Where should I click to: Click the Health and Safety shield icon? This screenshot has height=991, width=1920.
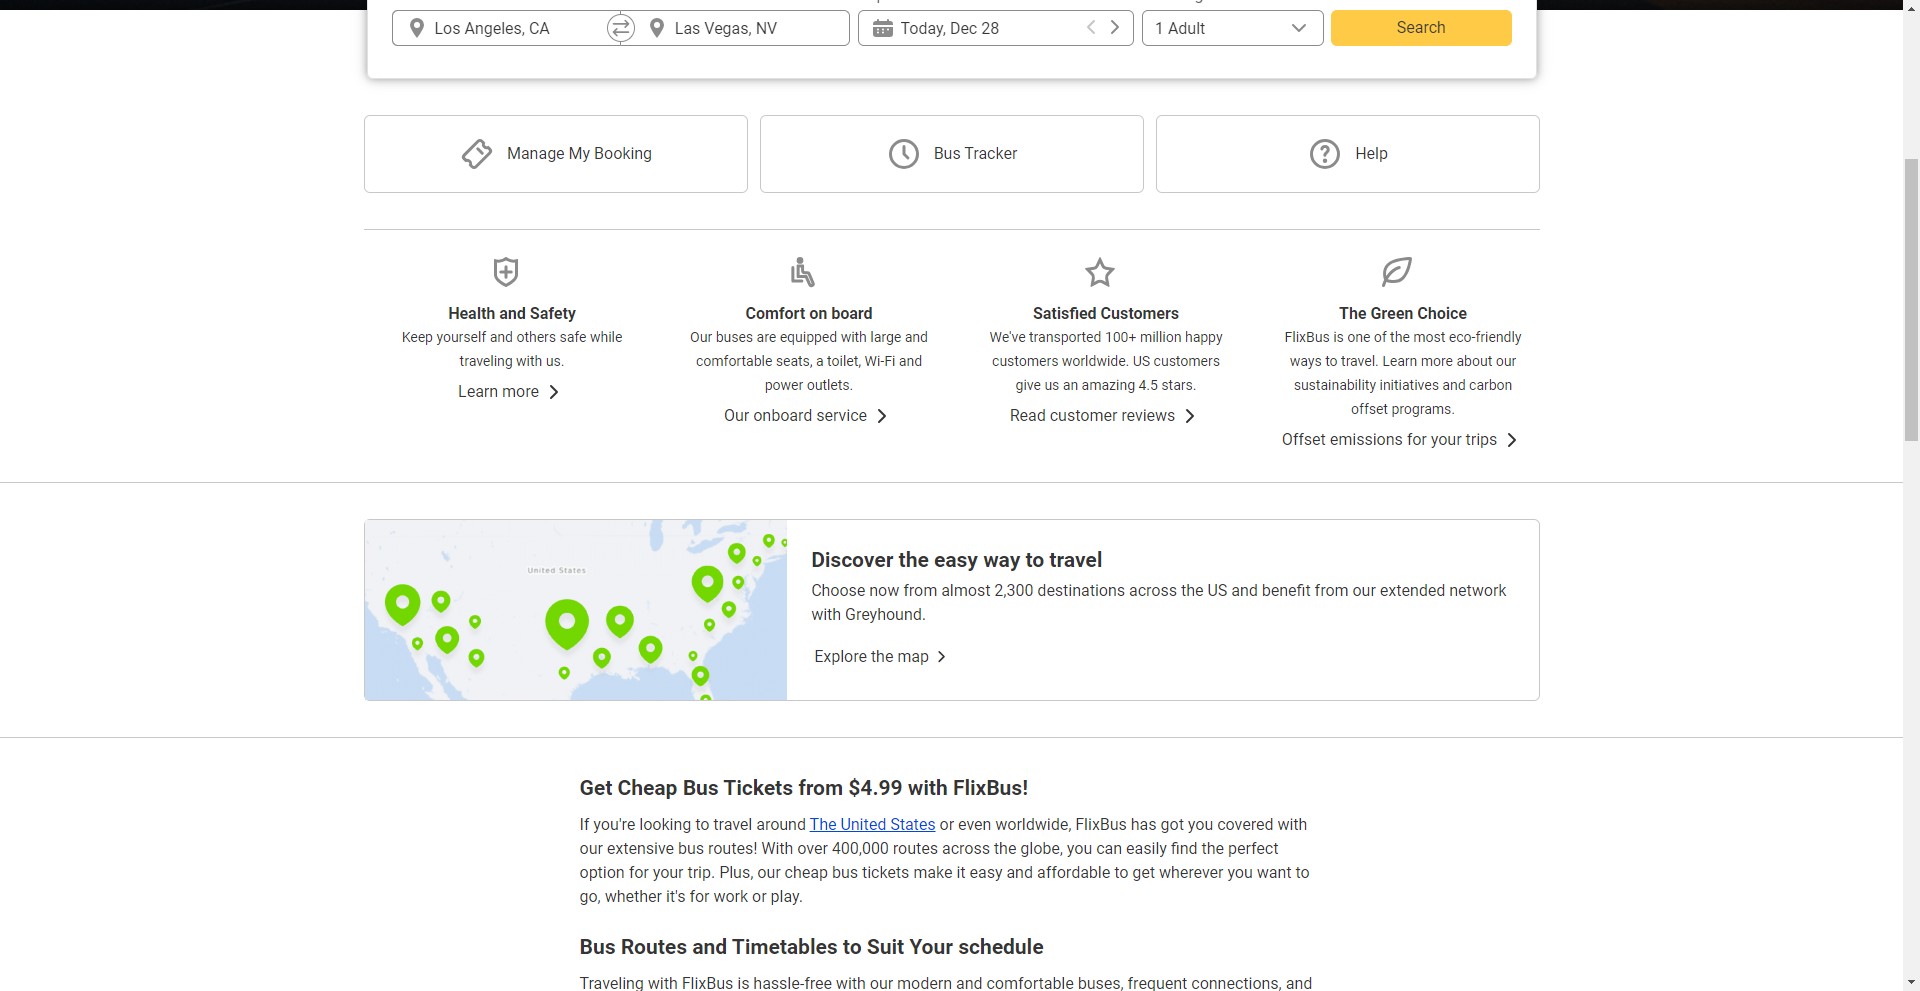point(506,272)
